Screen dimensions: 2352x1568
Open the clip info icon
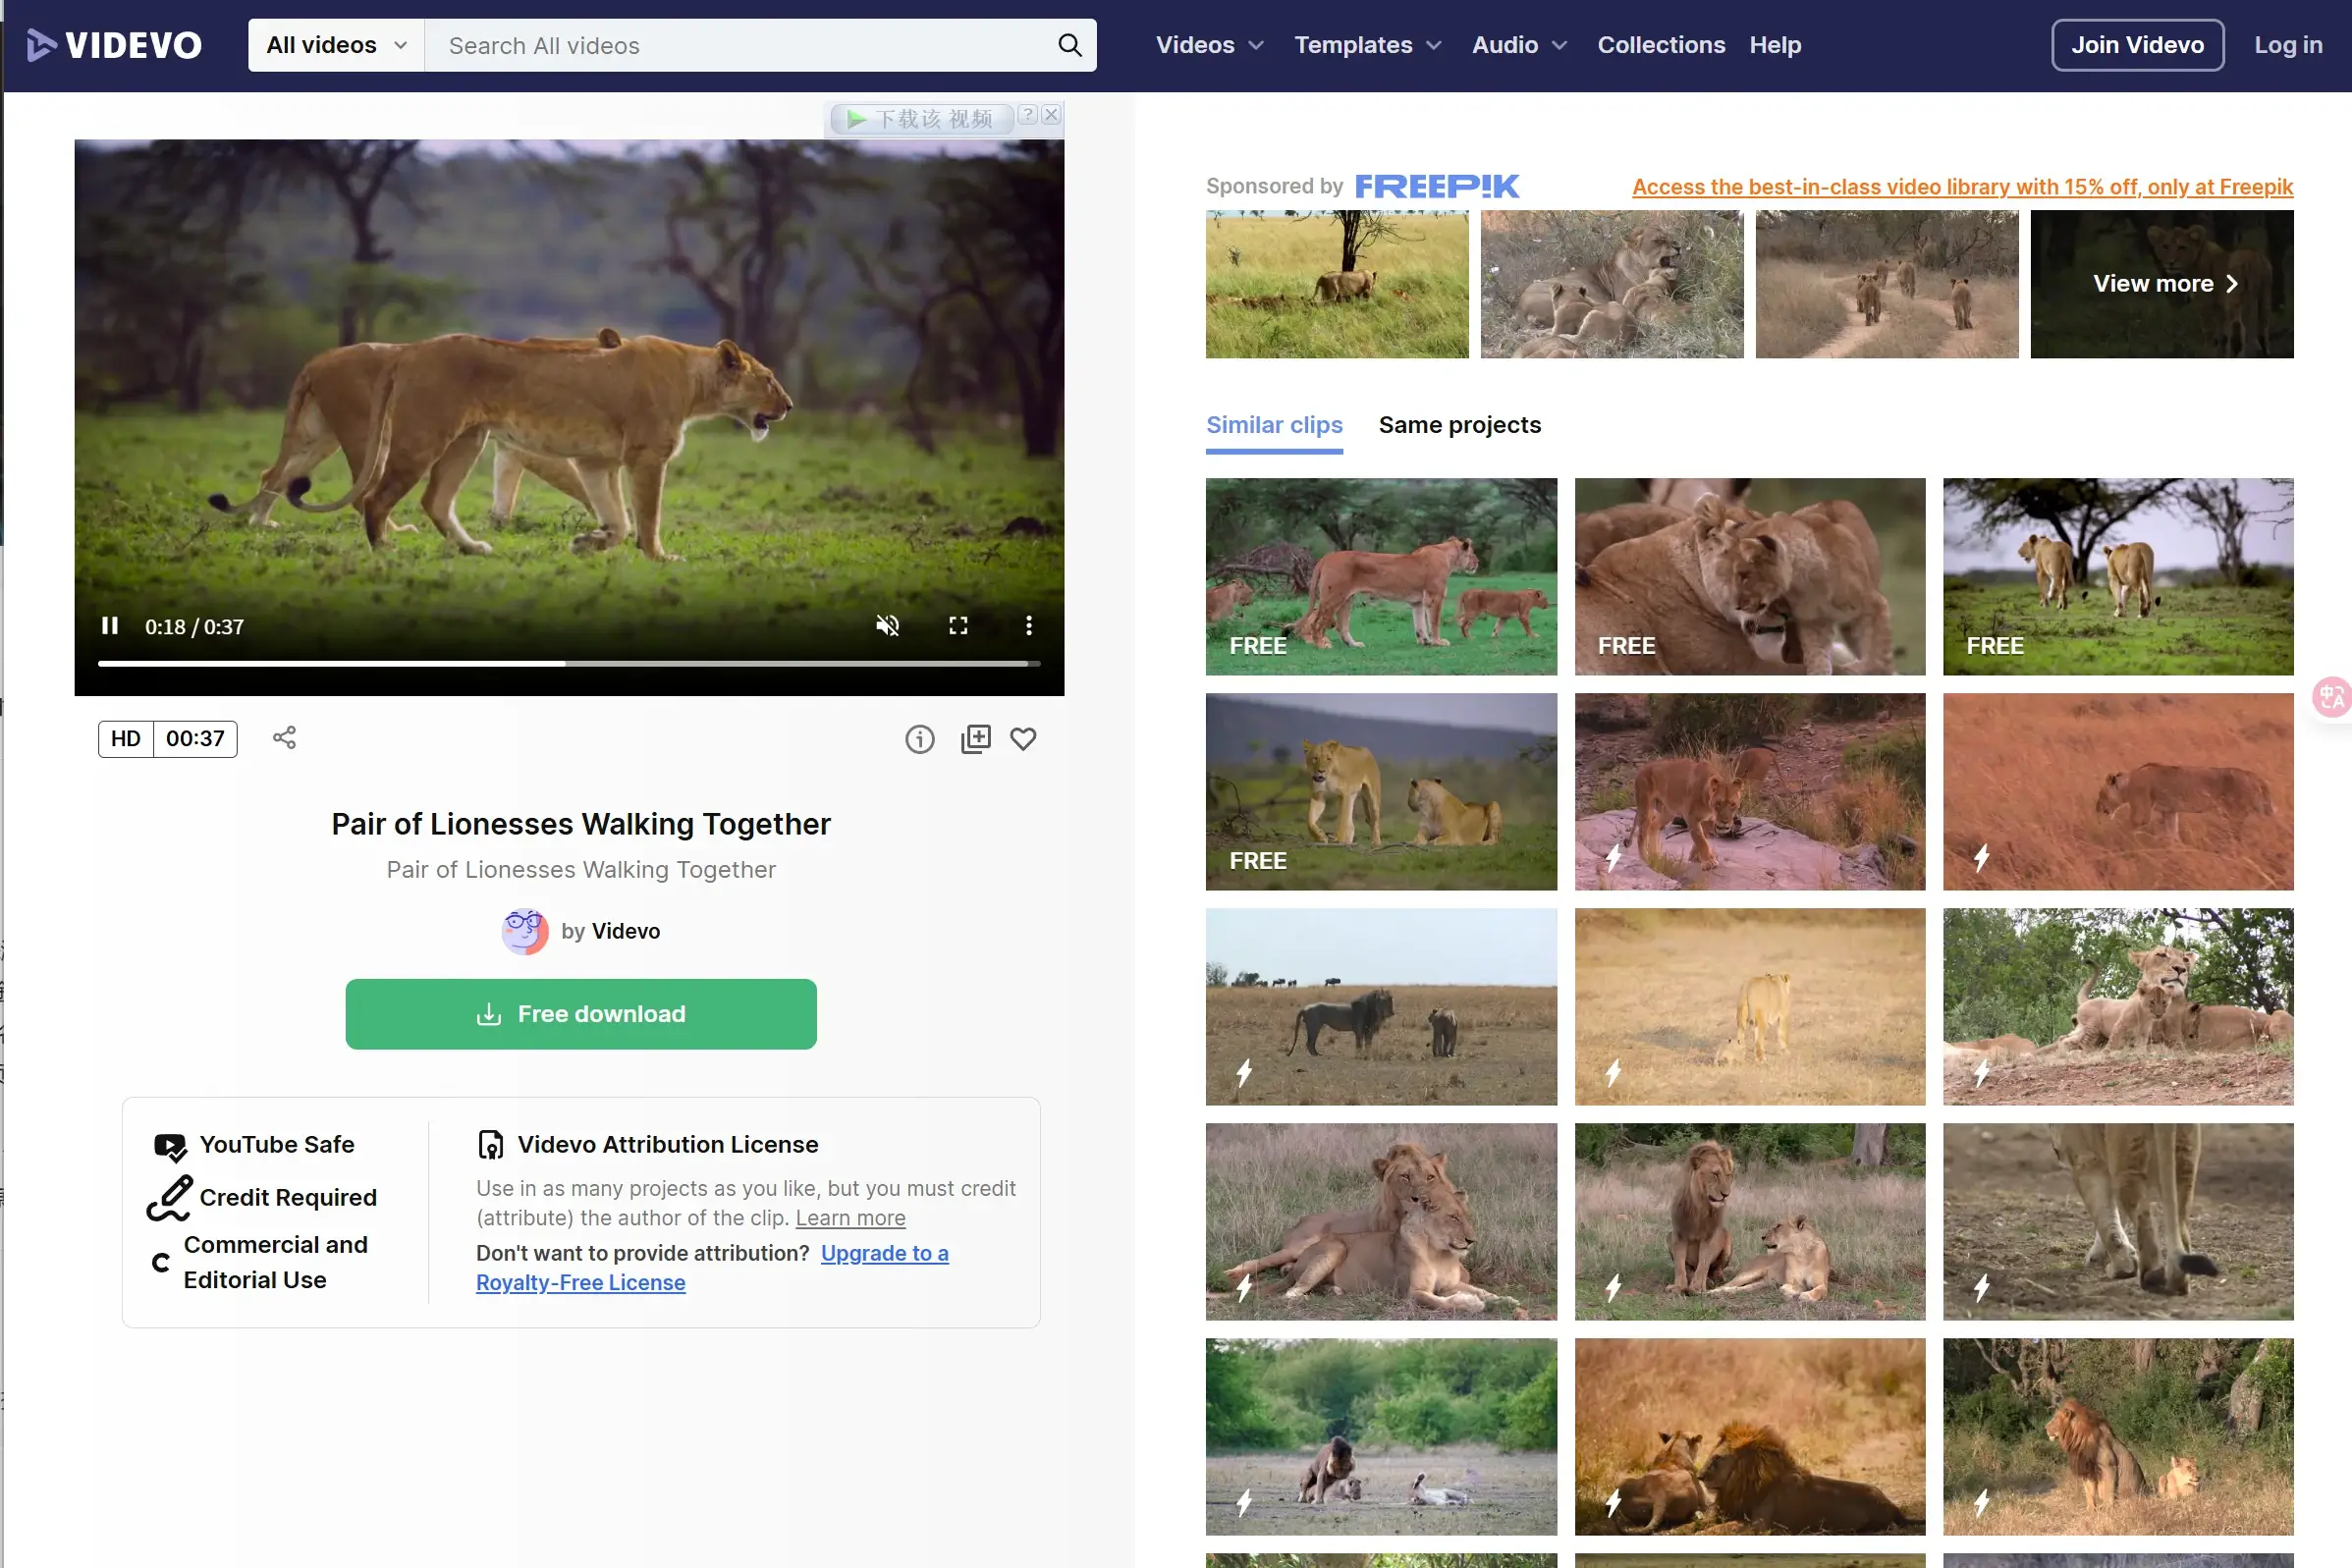click(919, 739)
